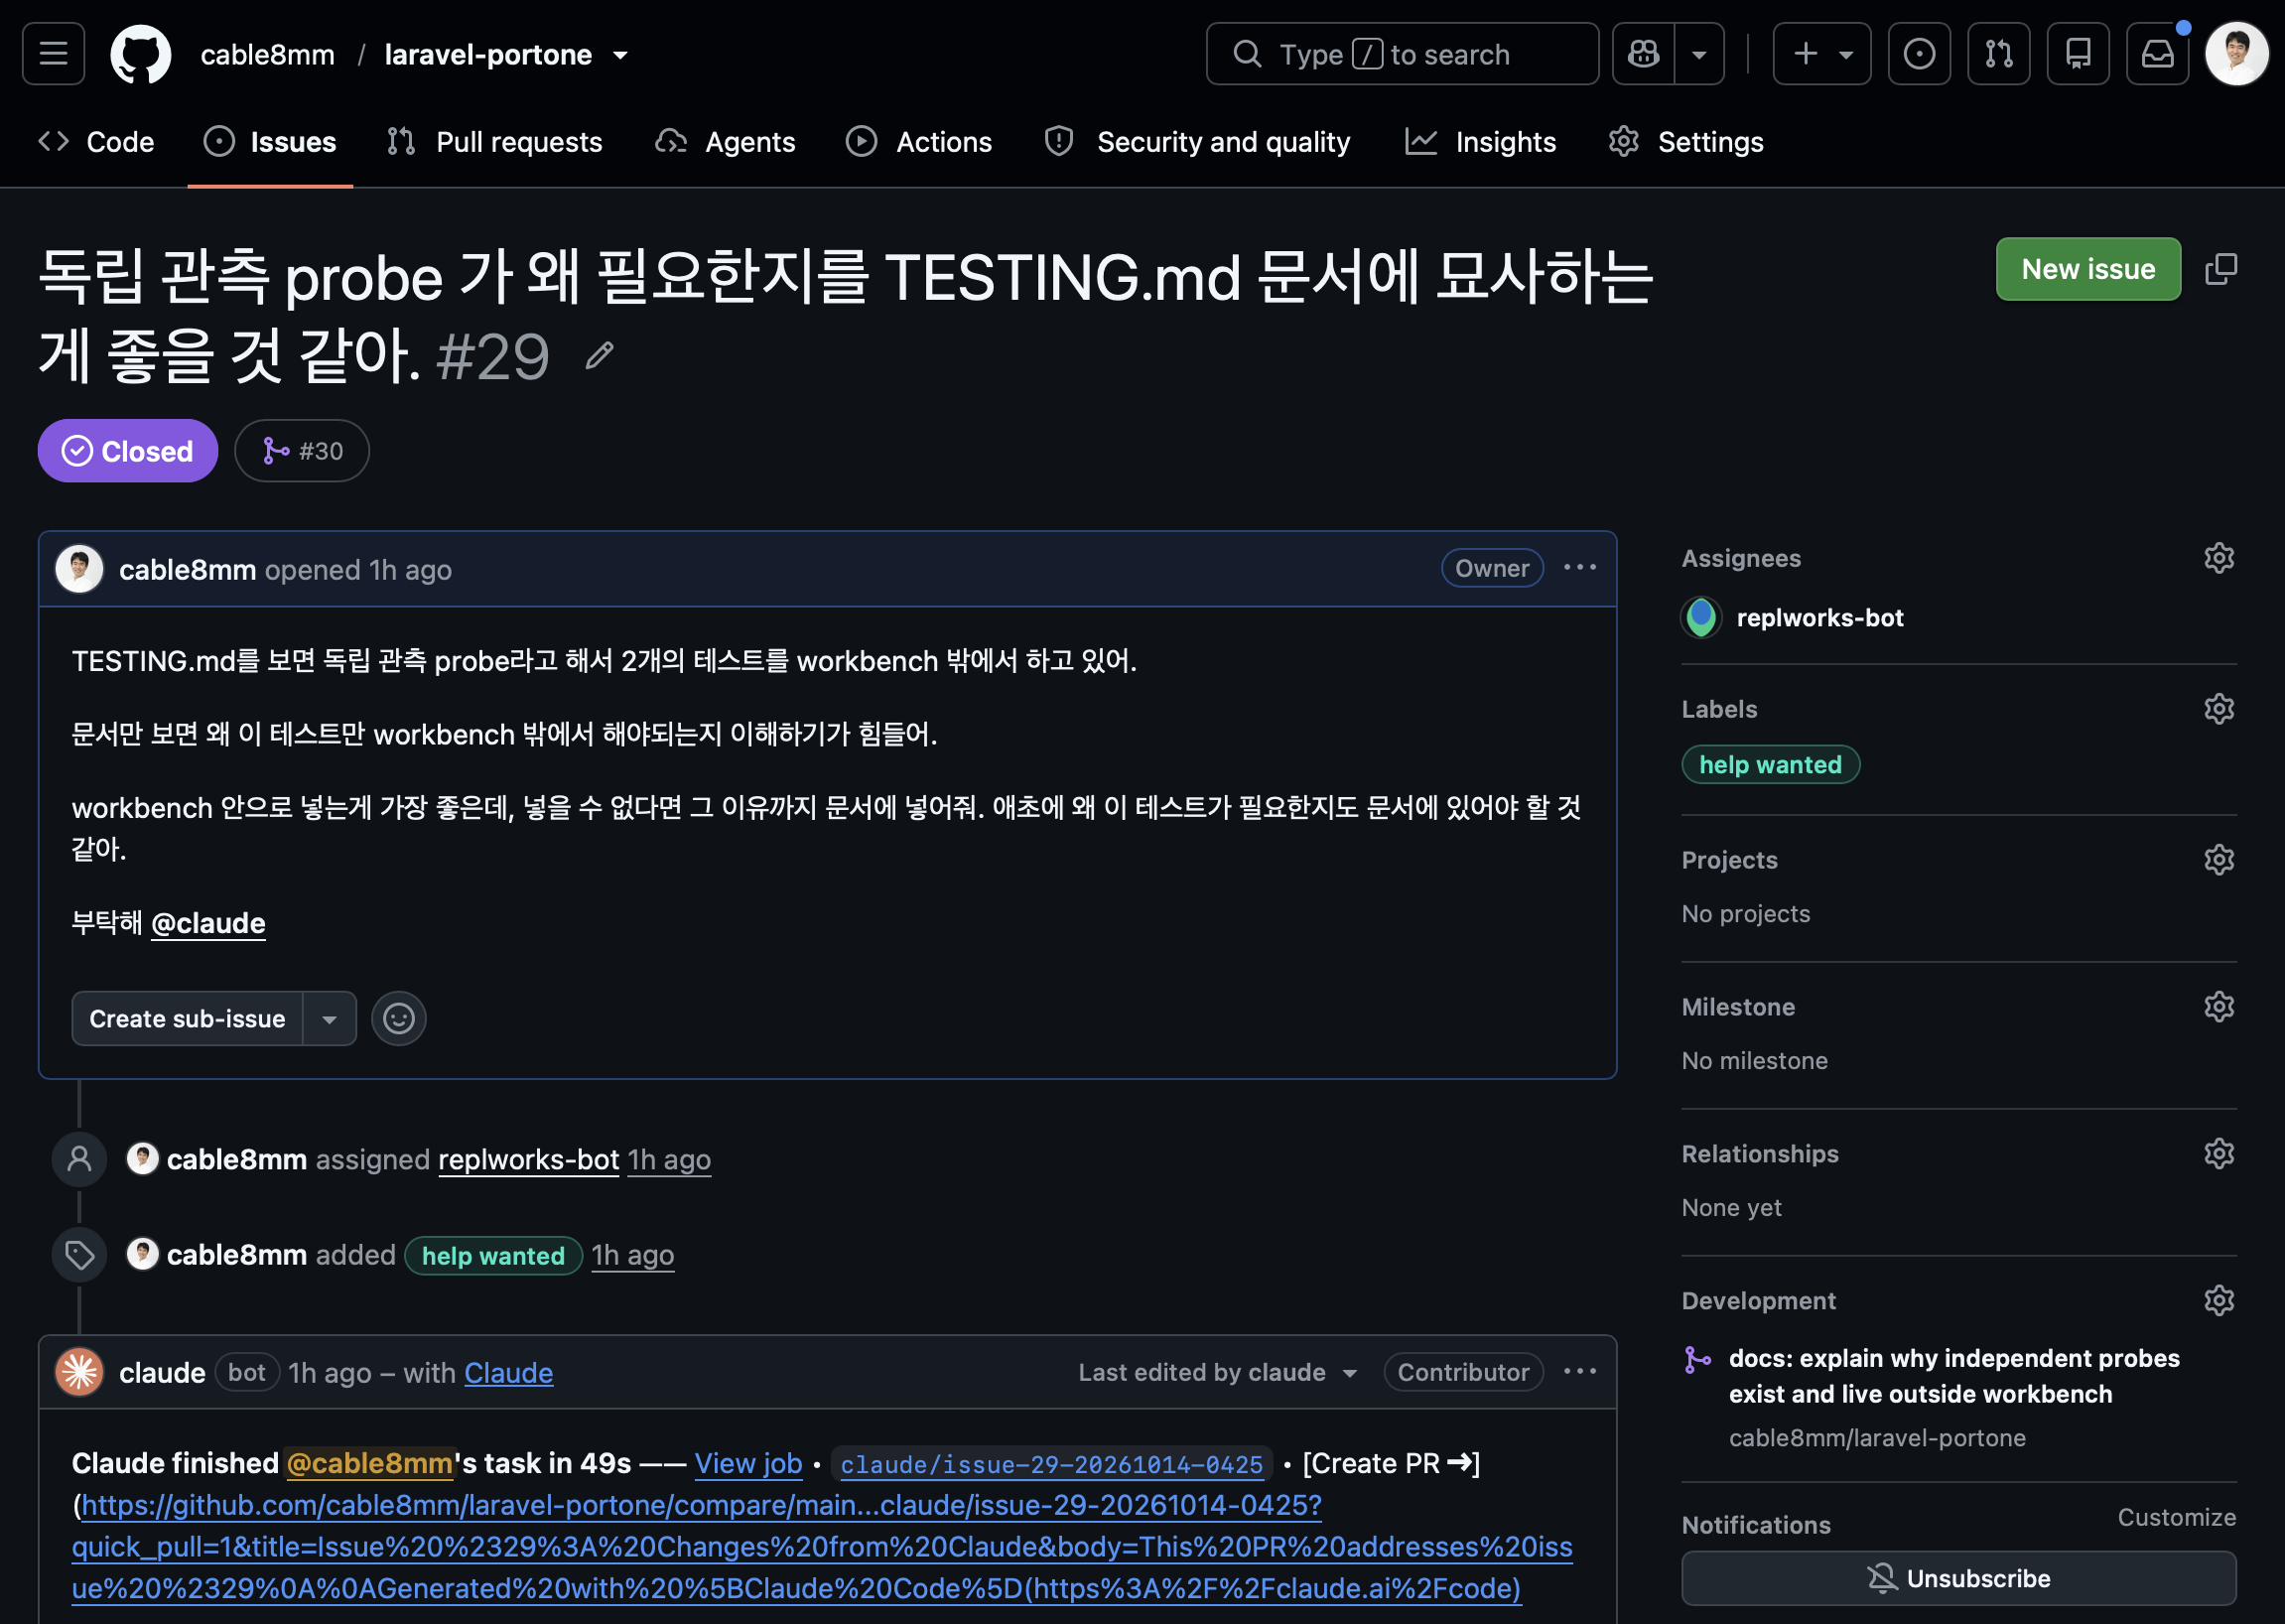This screenshot has height=1624, width=2285.
Task: Open Copilot chat icon in header
Action: [1643, 54]
